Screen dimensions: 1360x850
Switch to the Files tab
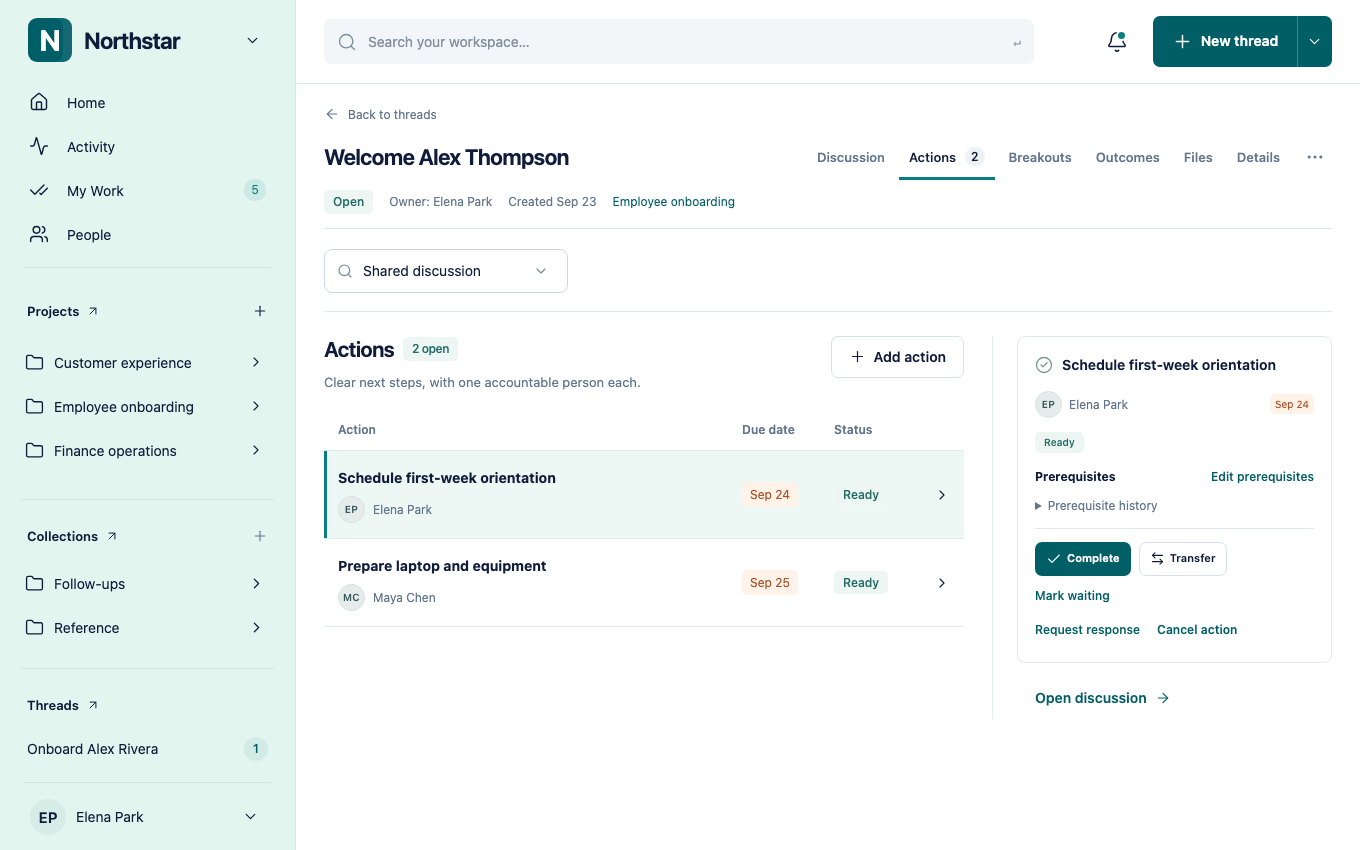click(1198, 157)
